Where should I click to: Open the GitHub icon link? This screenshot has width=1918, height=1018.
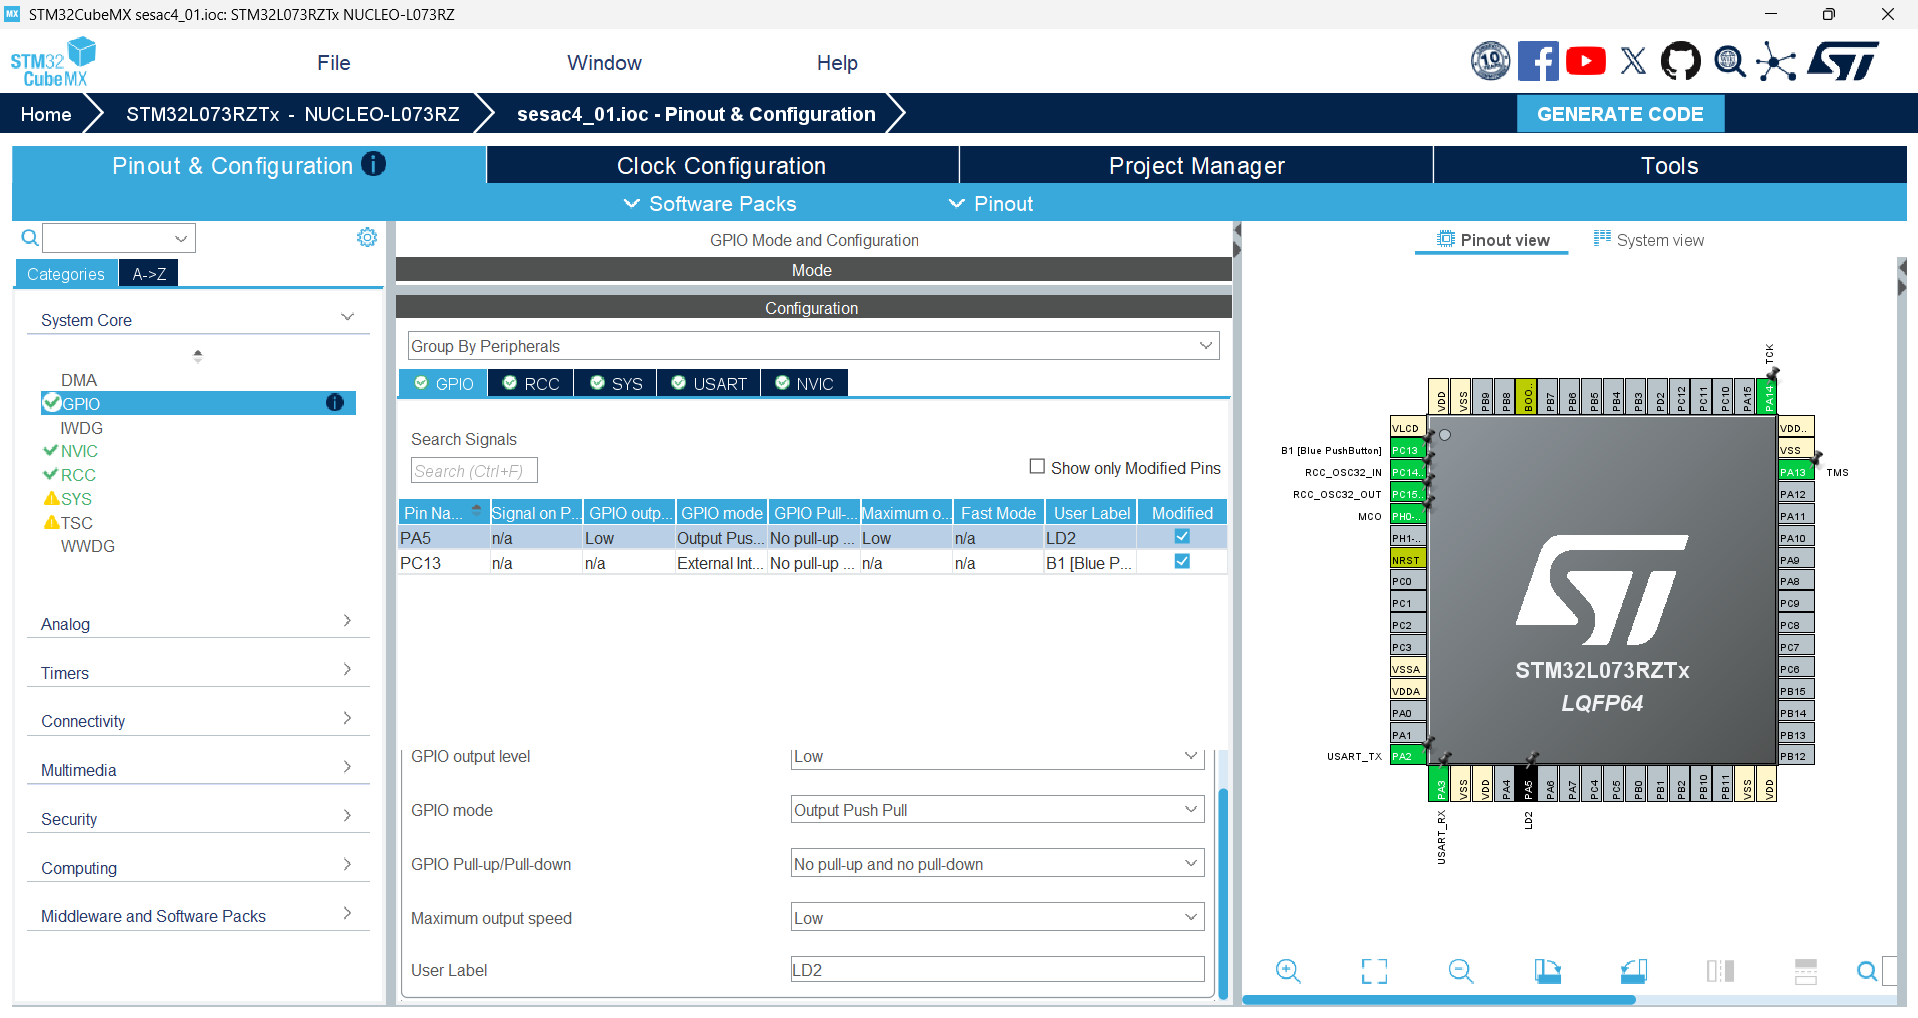[1680, 62]
